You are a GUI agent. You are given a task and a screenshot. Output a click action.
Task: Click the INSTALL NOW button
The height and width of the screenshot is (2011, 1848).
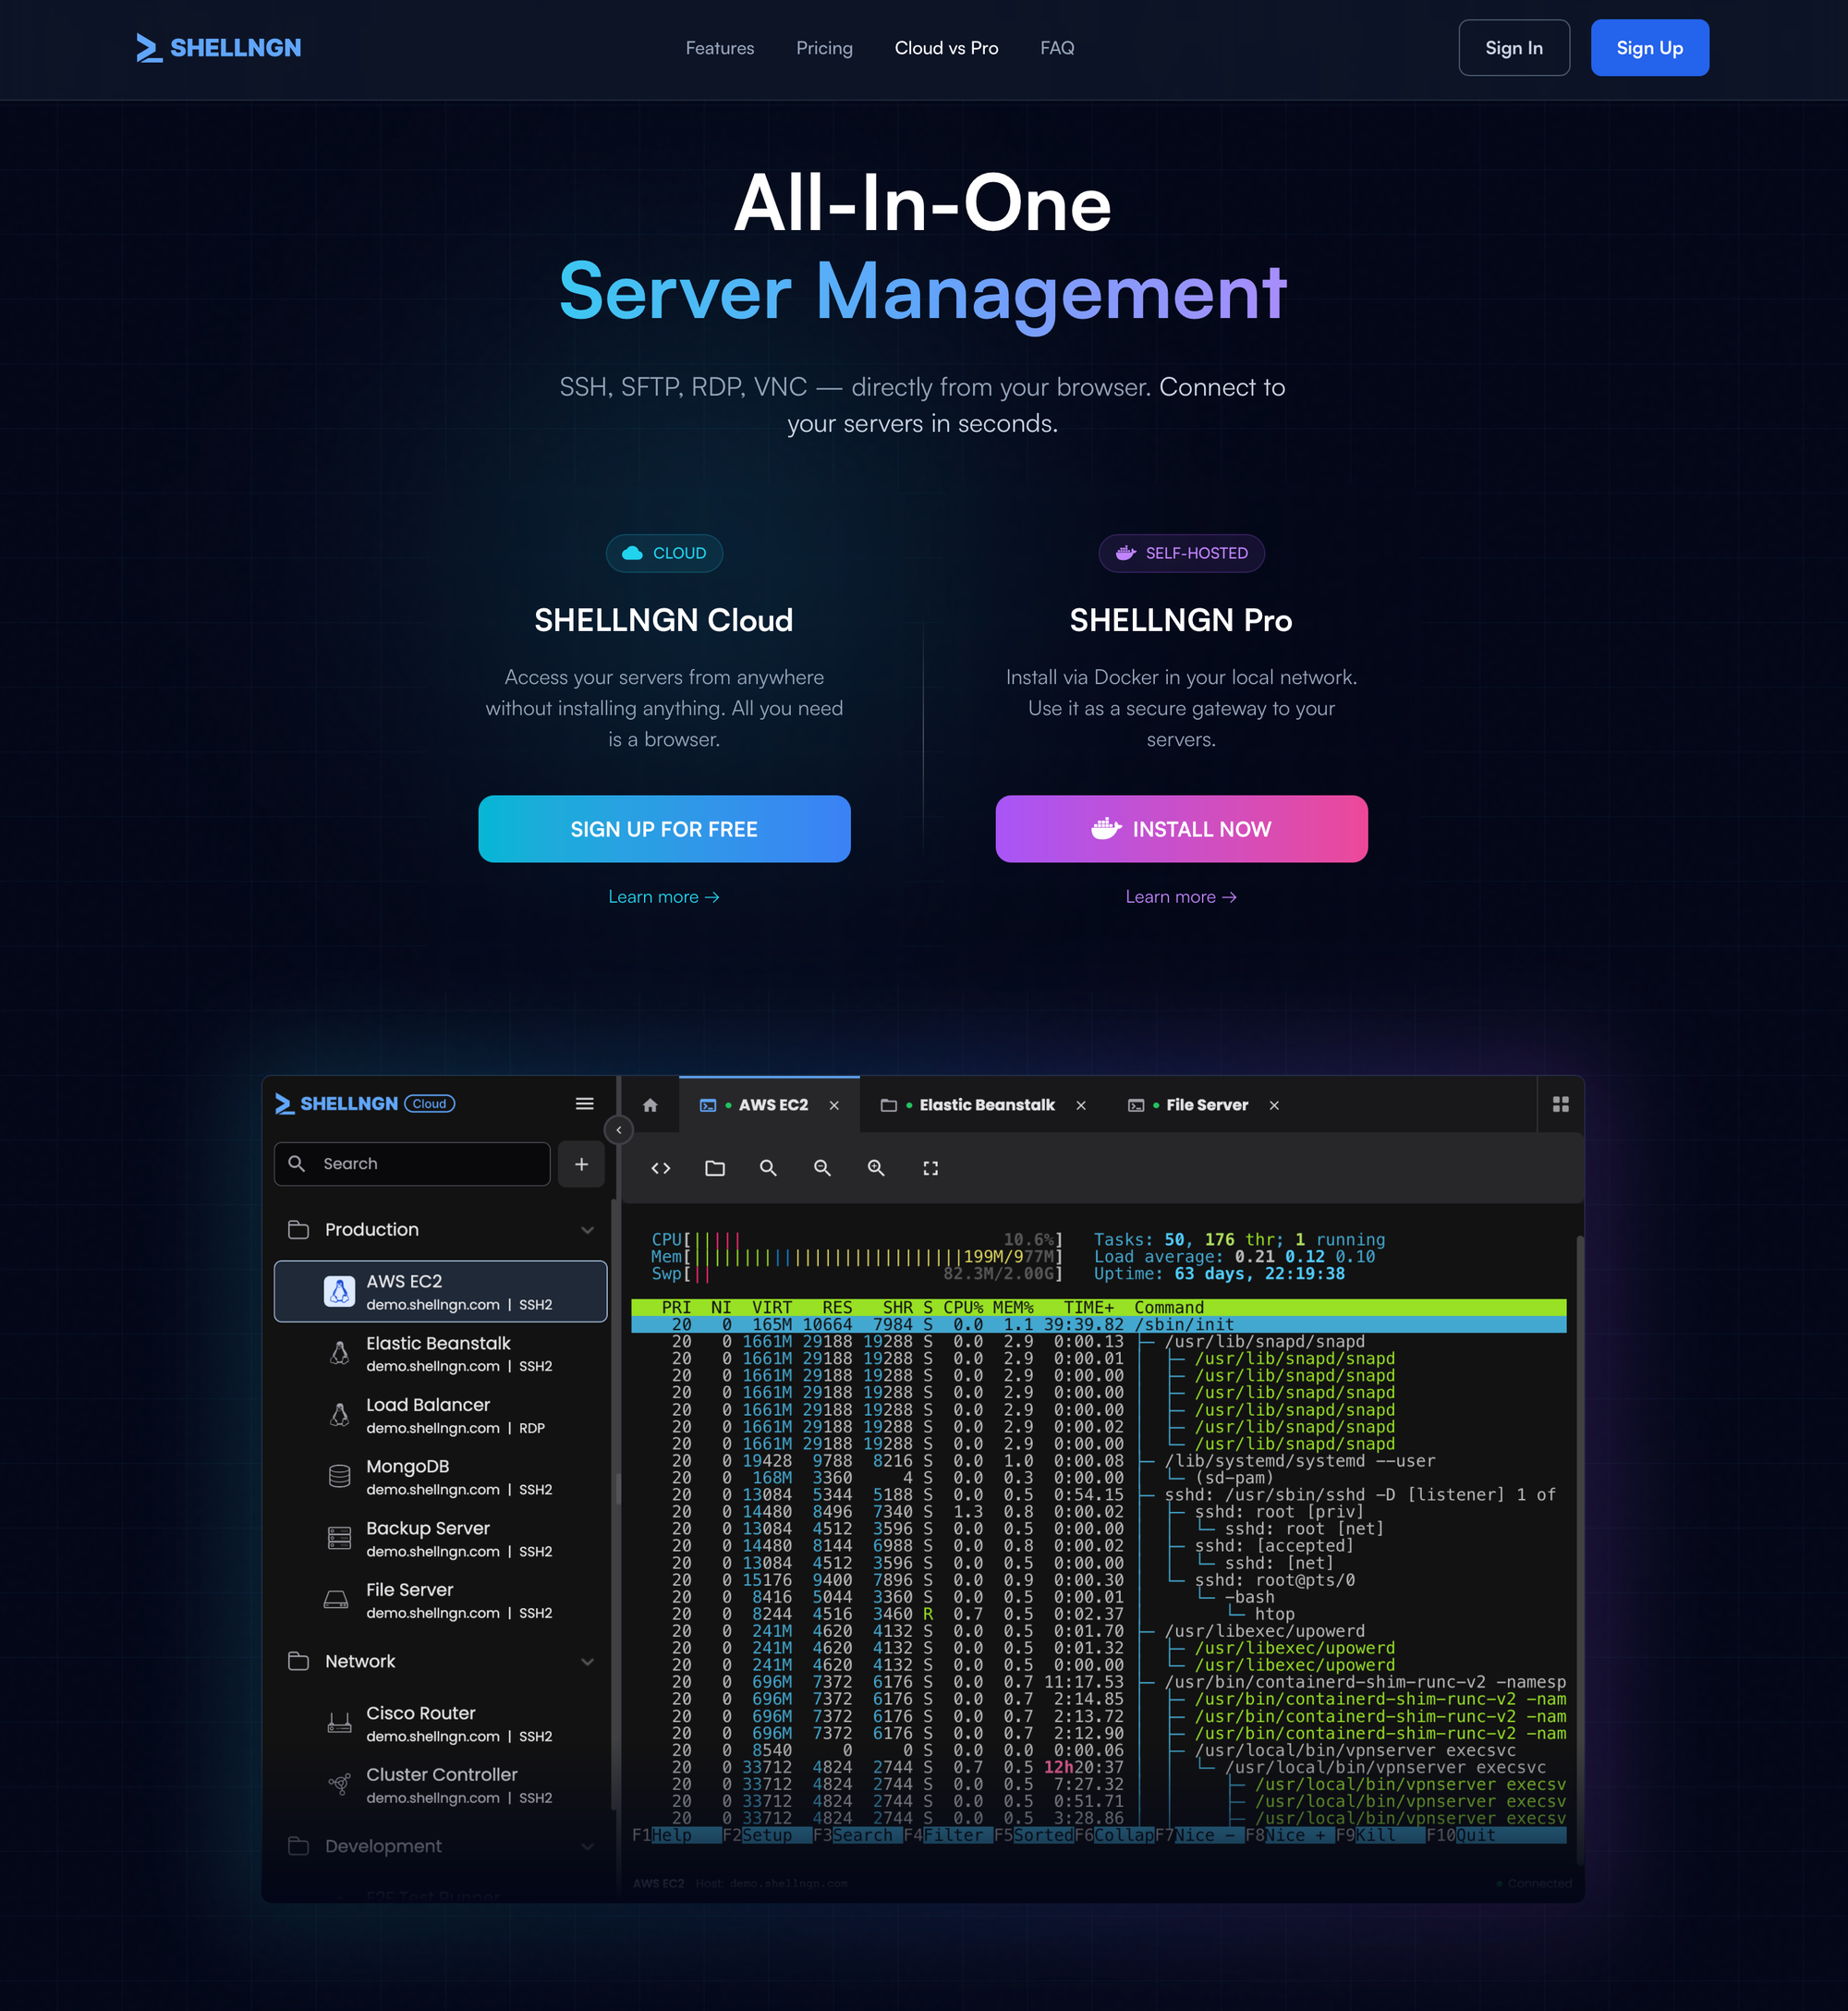(1181, 829)
